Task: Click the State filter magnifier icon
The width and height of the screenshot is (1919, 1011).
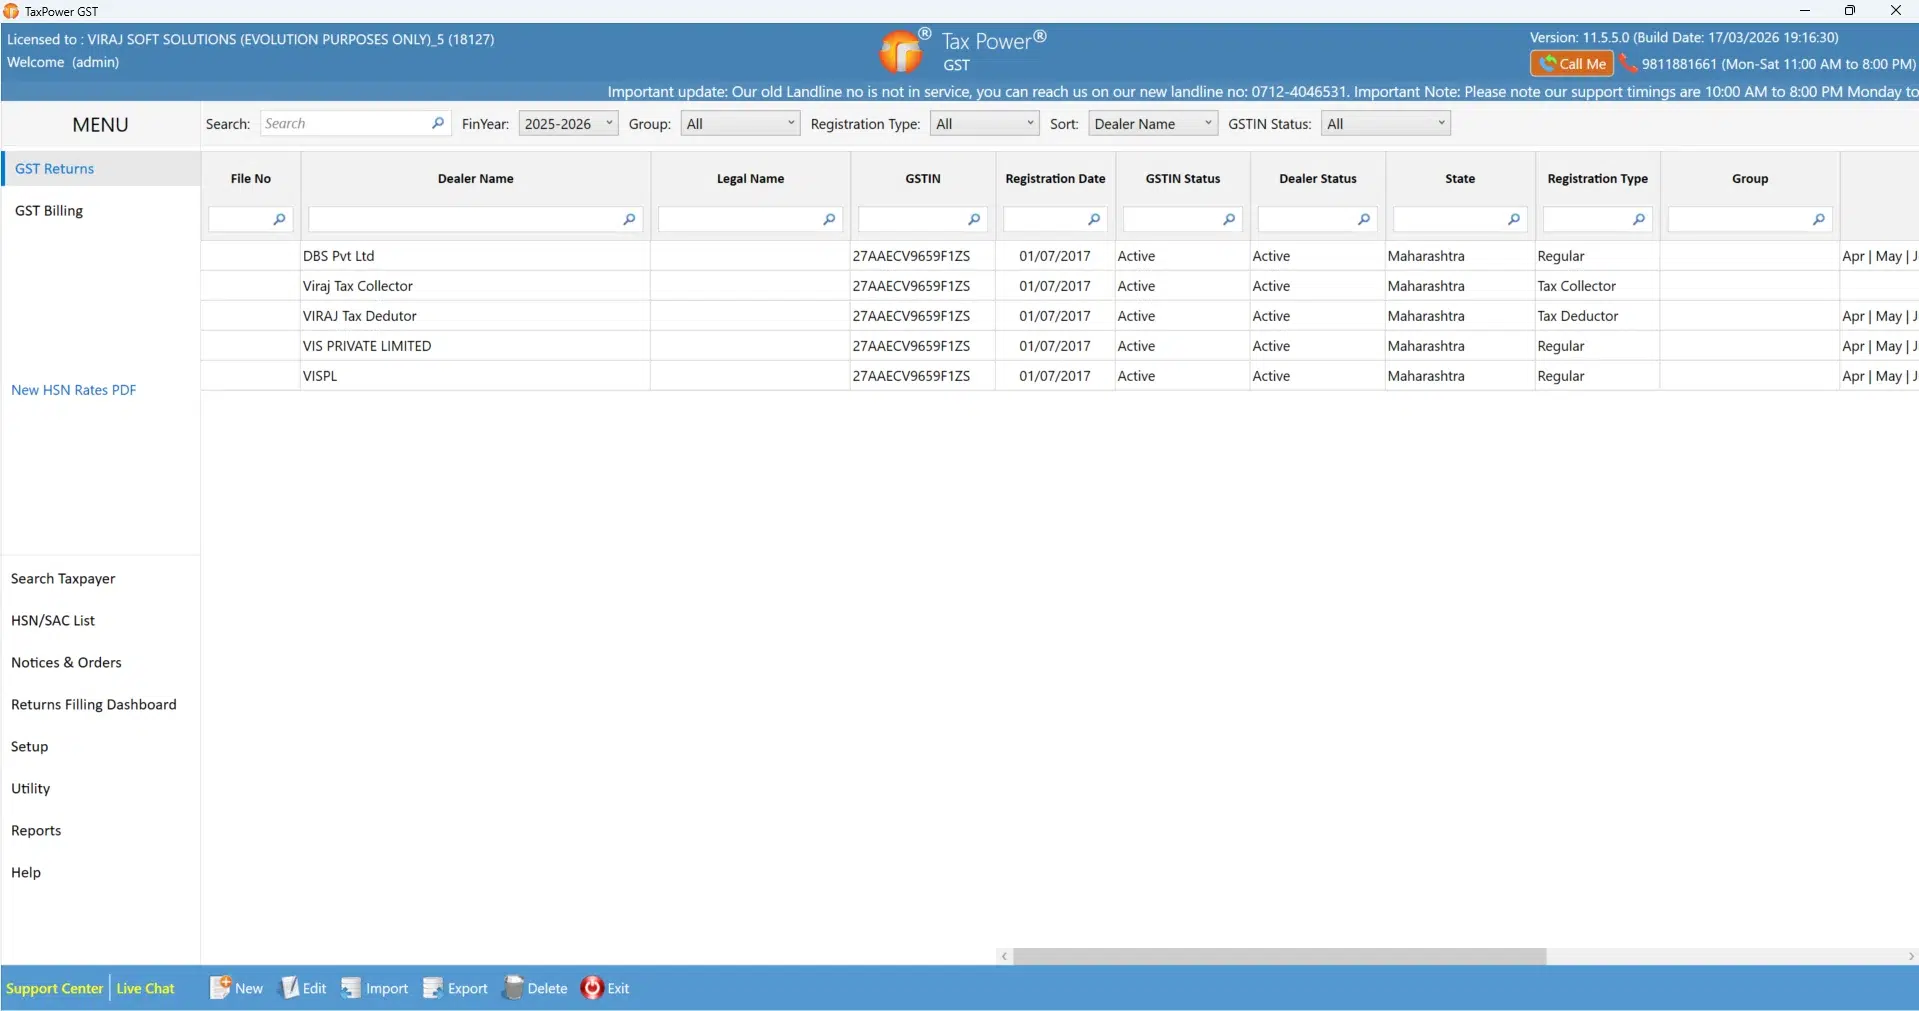Action: click(x=1514, y=219)
